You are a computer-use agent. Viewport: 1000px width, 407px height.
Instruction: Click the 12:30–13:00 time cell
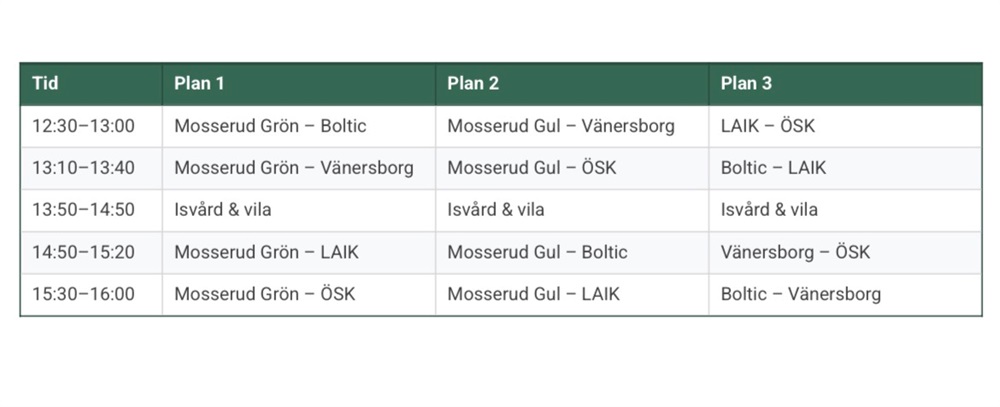83,127
